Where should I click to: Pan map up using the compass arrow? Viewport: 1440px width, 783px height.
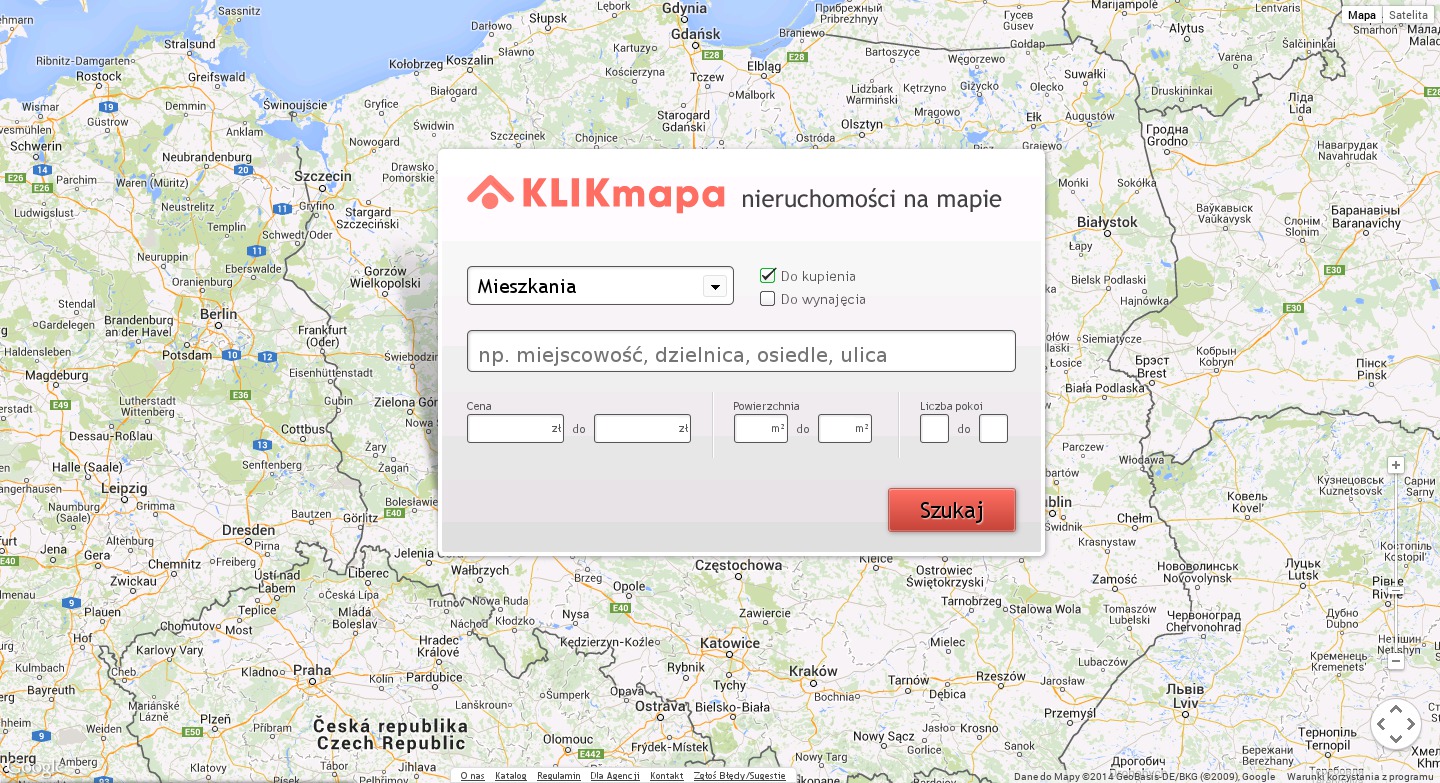pos(1396,710)
